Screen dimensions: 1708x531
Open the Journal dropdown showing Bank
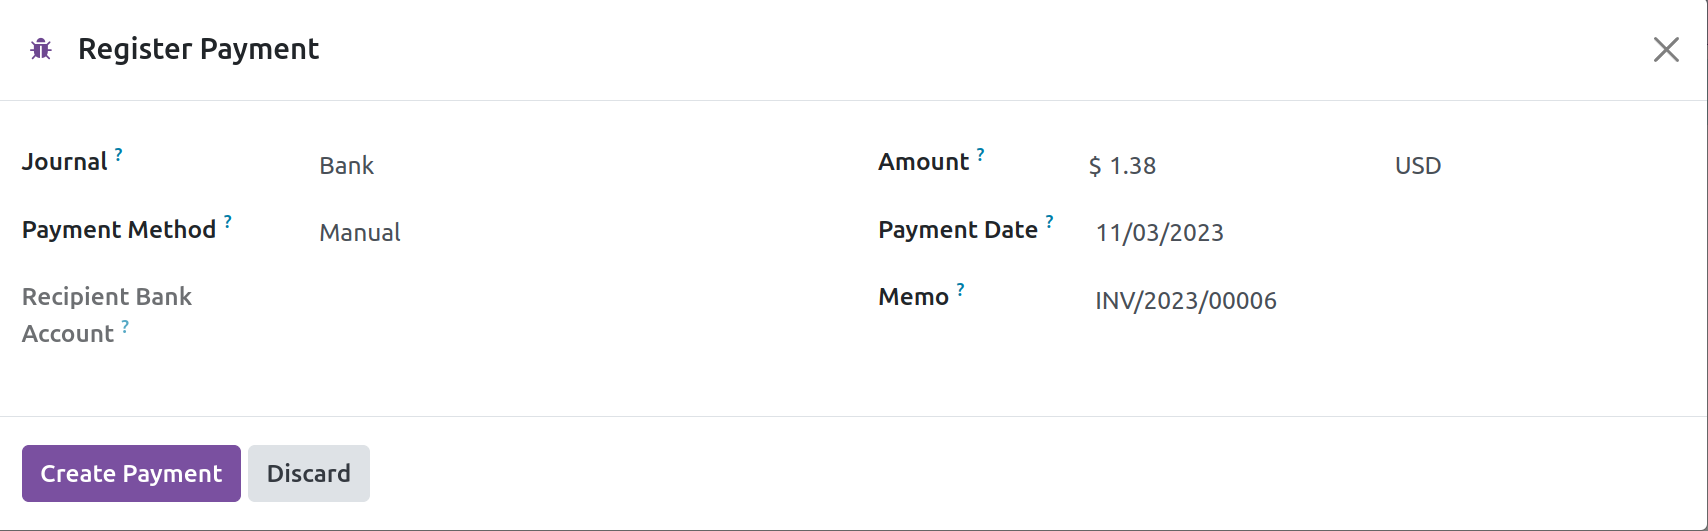(x=560, y=166)
